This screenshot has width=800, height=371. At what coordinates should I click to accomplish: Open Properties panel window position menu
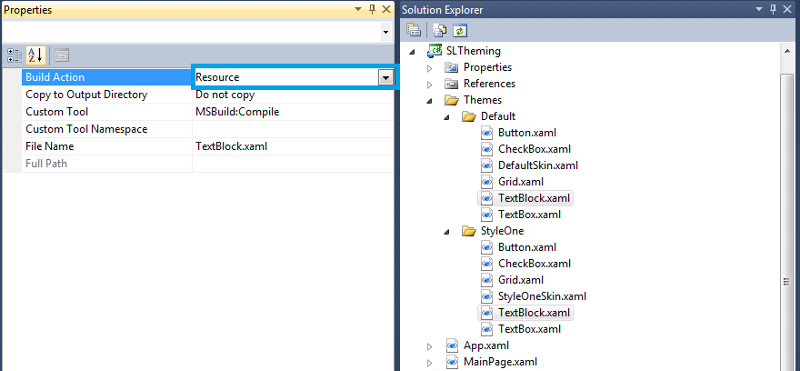pyautogui.click(x=358, y=9)
